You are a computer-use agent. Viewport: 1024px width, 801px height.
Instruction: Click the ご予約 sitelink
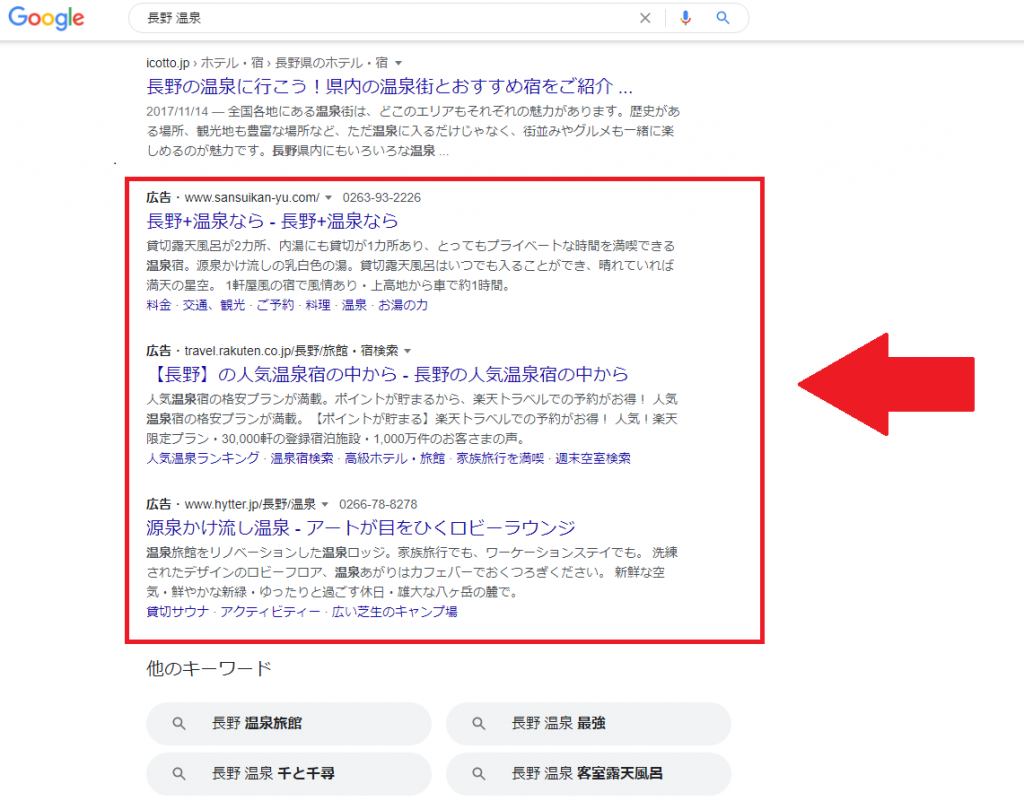(x=275, y=305)
